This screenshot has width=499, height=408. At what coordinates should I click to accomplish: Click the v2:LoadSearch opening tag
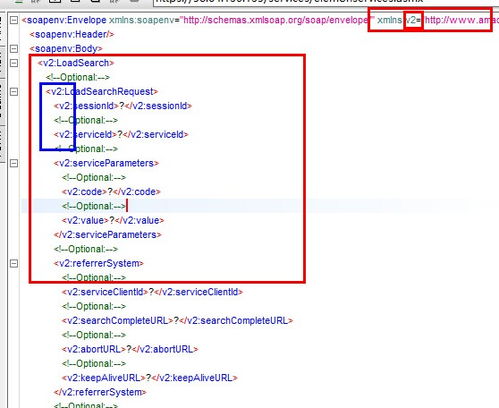(x=76, y=63)
